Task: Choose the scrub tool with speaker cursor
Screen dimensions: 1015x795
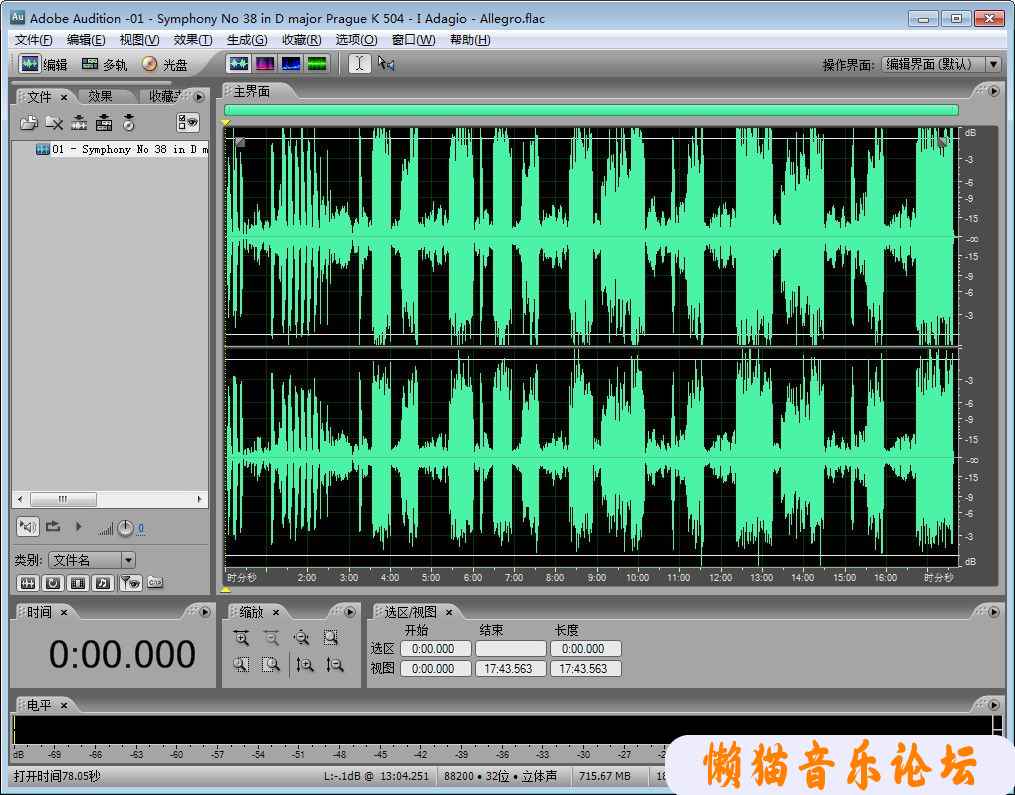Action: tap(386, 63)
